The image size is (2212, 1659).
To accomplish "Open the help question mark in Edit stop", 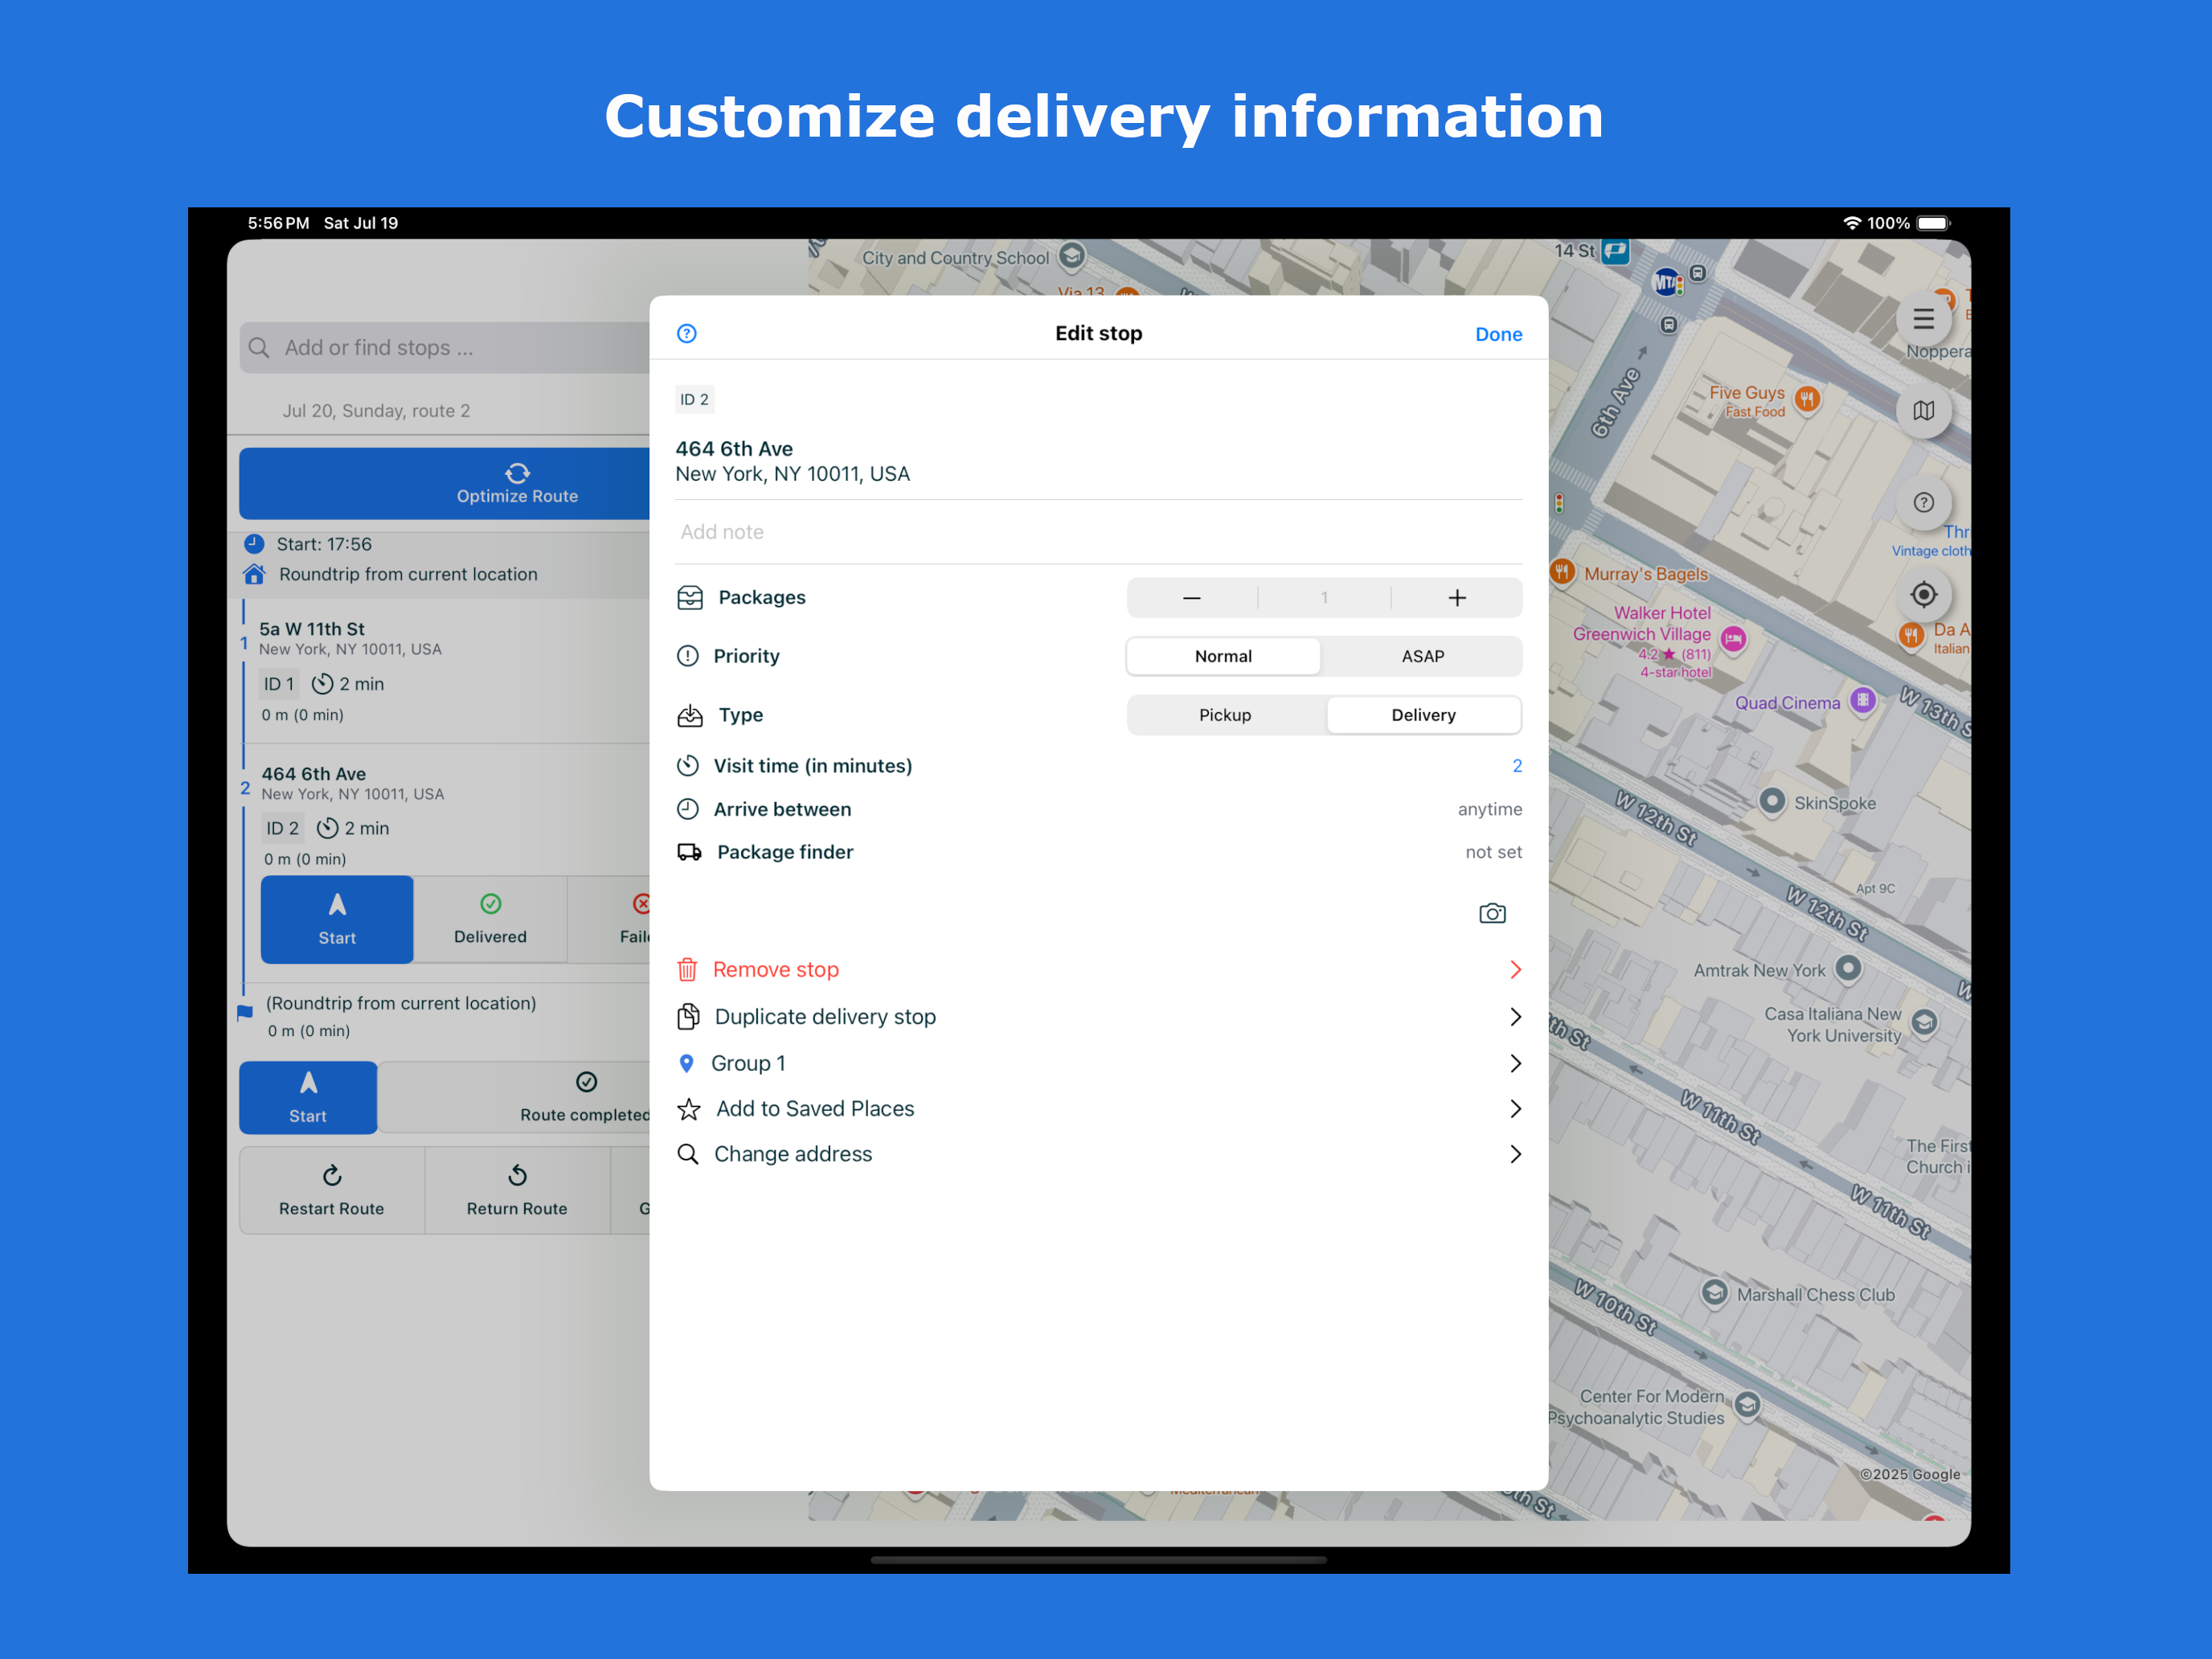I will coord(687,334).
